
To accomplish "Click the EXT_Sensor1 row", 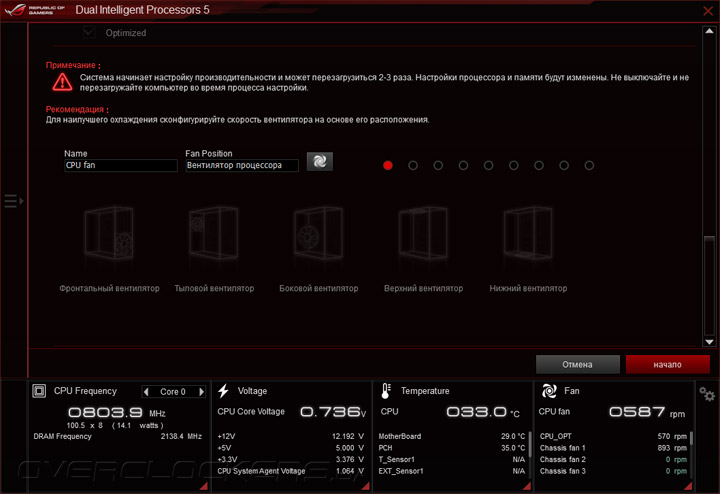I will 452,471.
